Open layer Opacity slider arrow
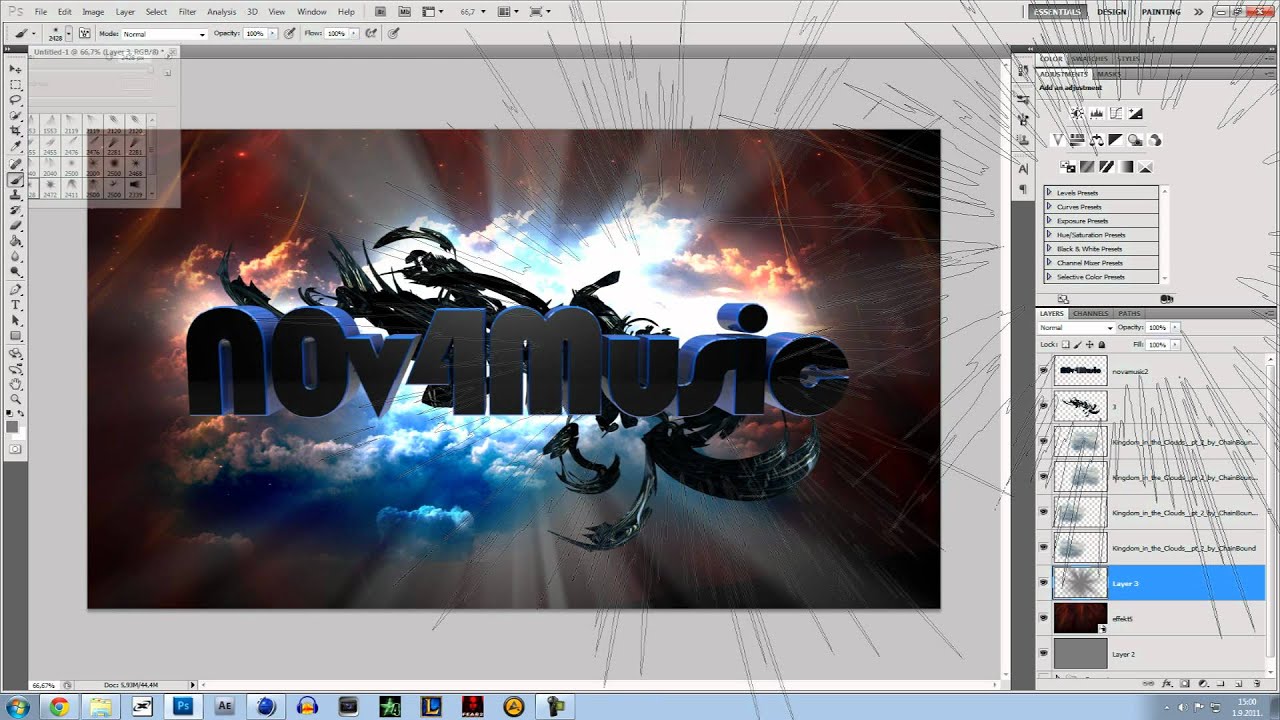 tap(1175, 327)
